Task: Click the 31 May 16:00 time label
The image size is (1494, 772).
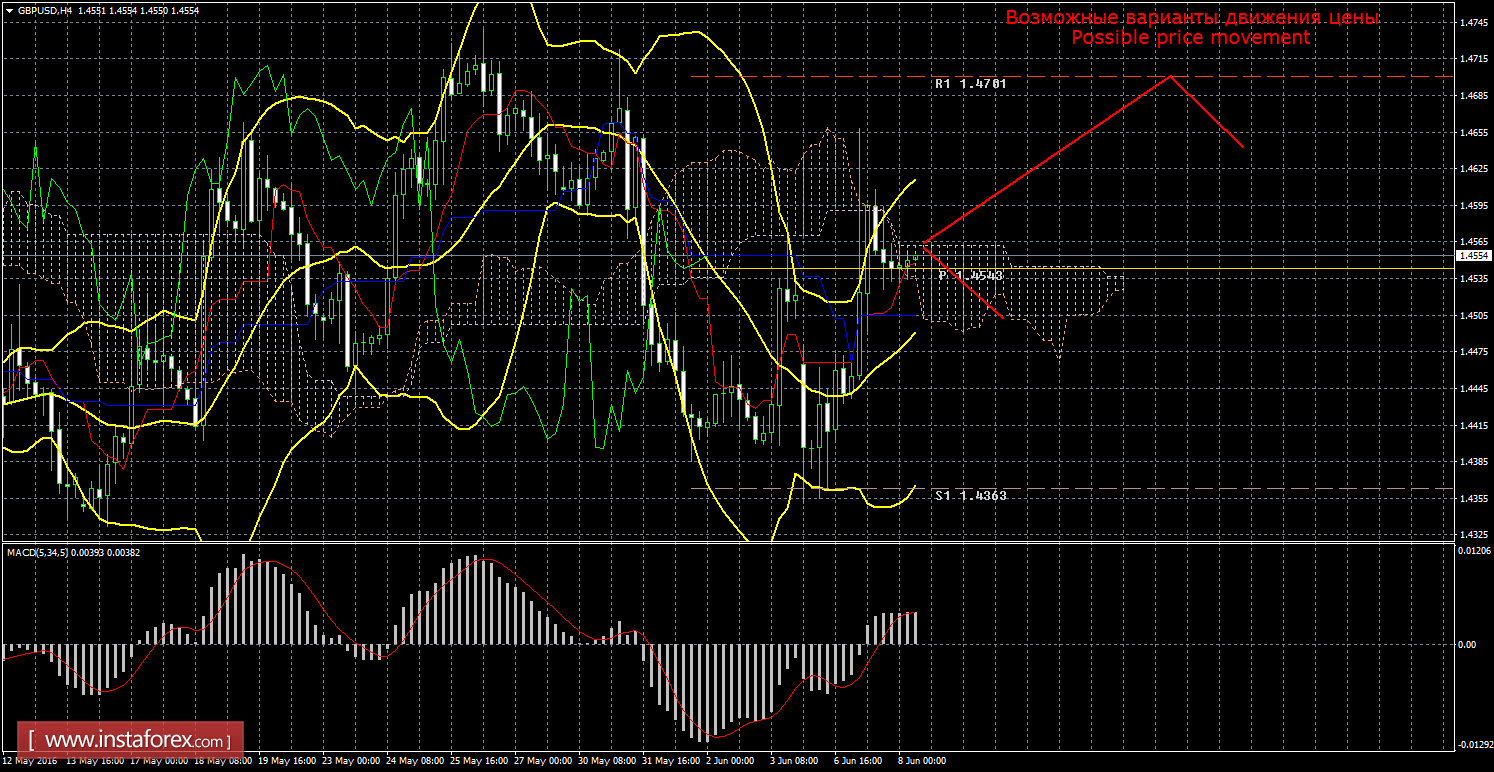Action: [669, 761]
